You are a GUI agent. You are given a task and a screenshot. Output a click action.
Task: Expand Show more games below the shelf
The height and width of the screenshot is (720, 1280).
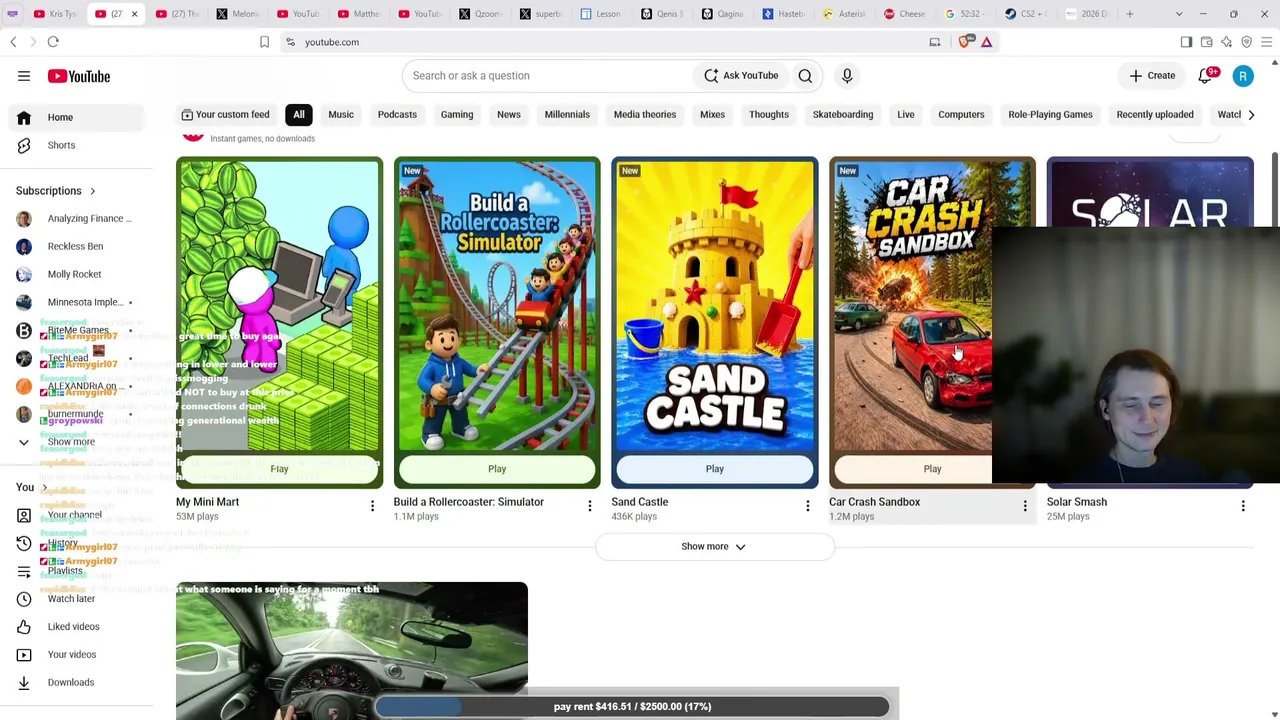(714, 547)
